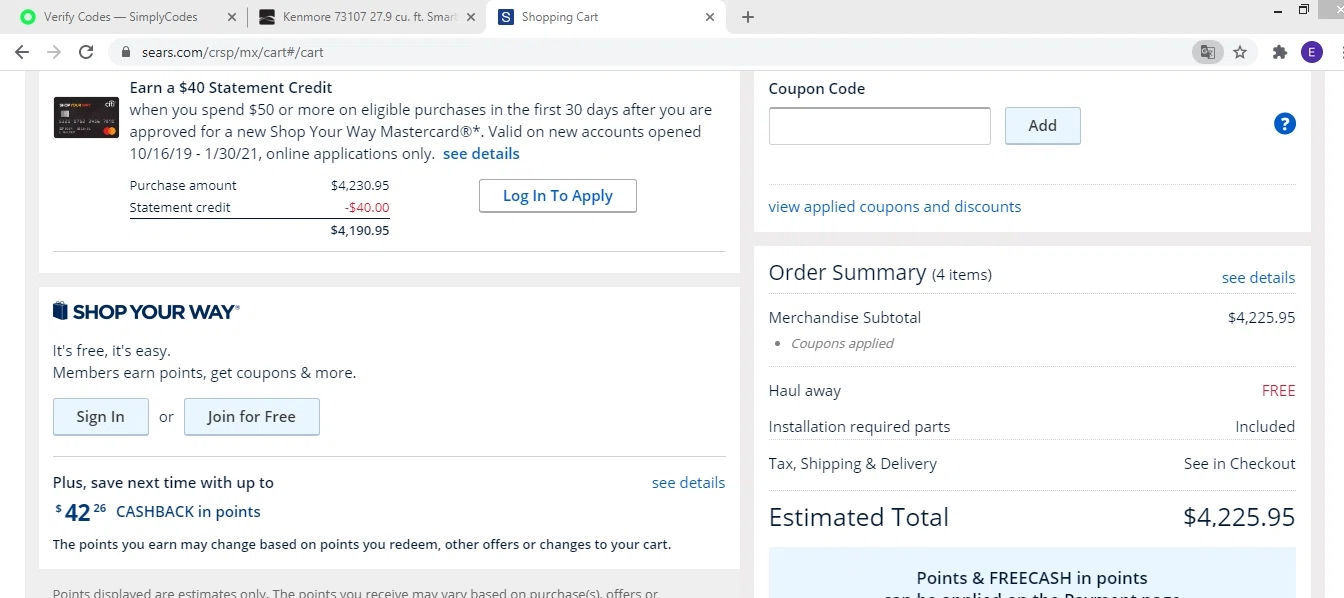This screenshot has width=1344, height=598.
Task: Click the Installation required parts Included value
Action: pyautogui.click(x=1265, y=427)
